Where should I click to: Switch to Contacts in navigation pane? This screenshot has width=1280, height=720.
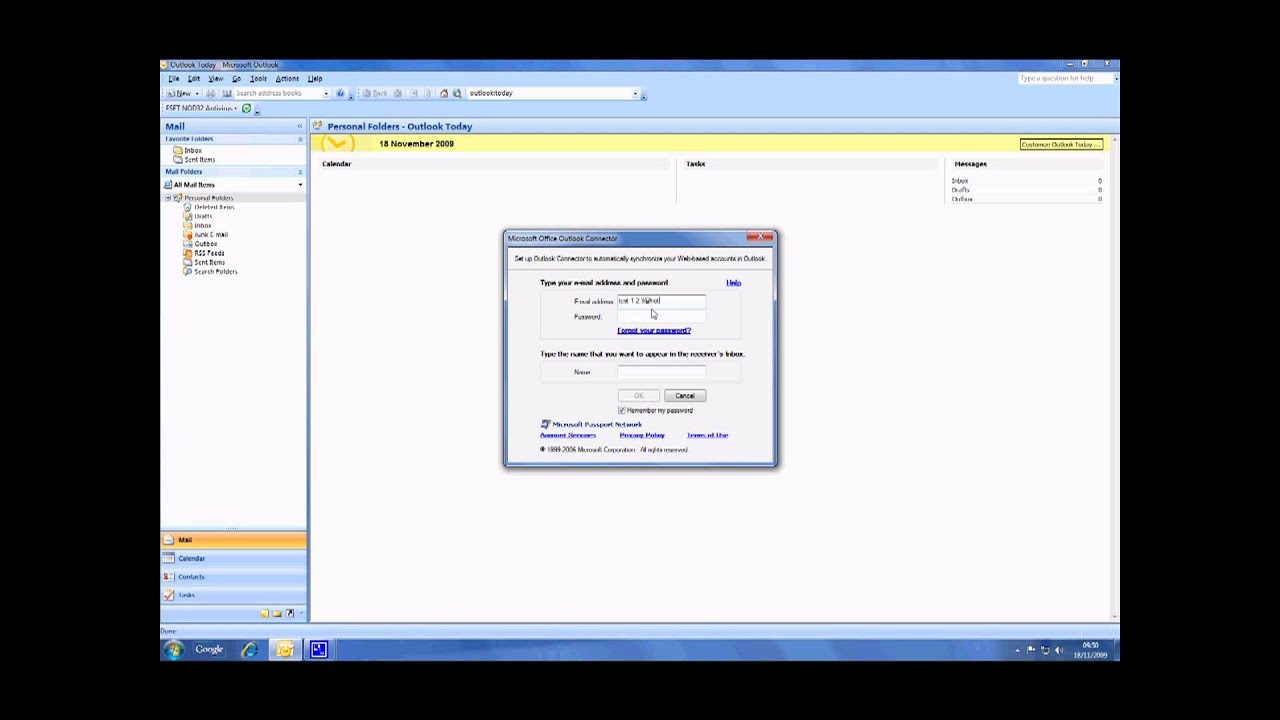(233, 577)
